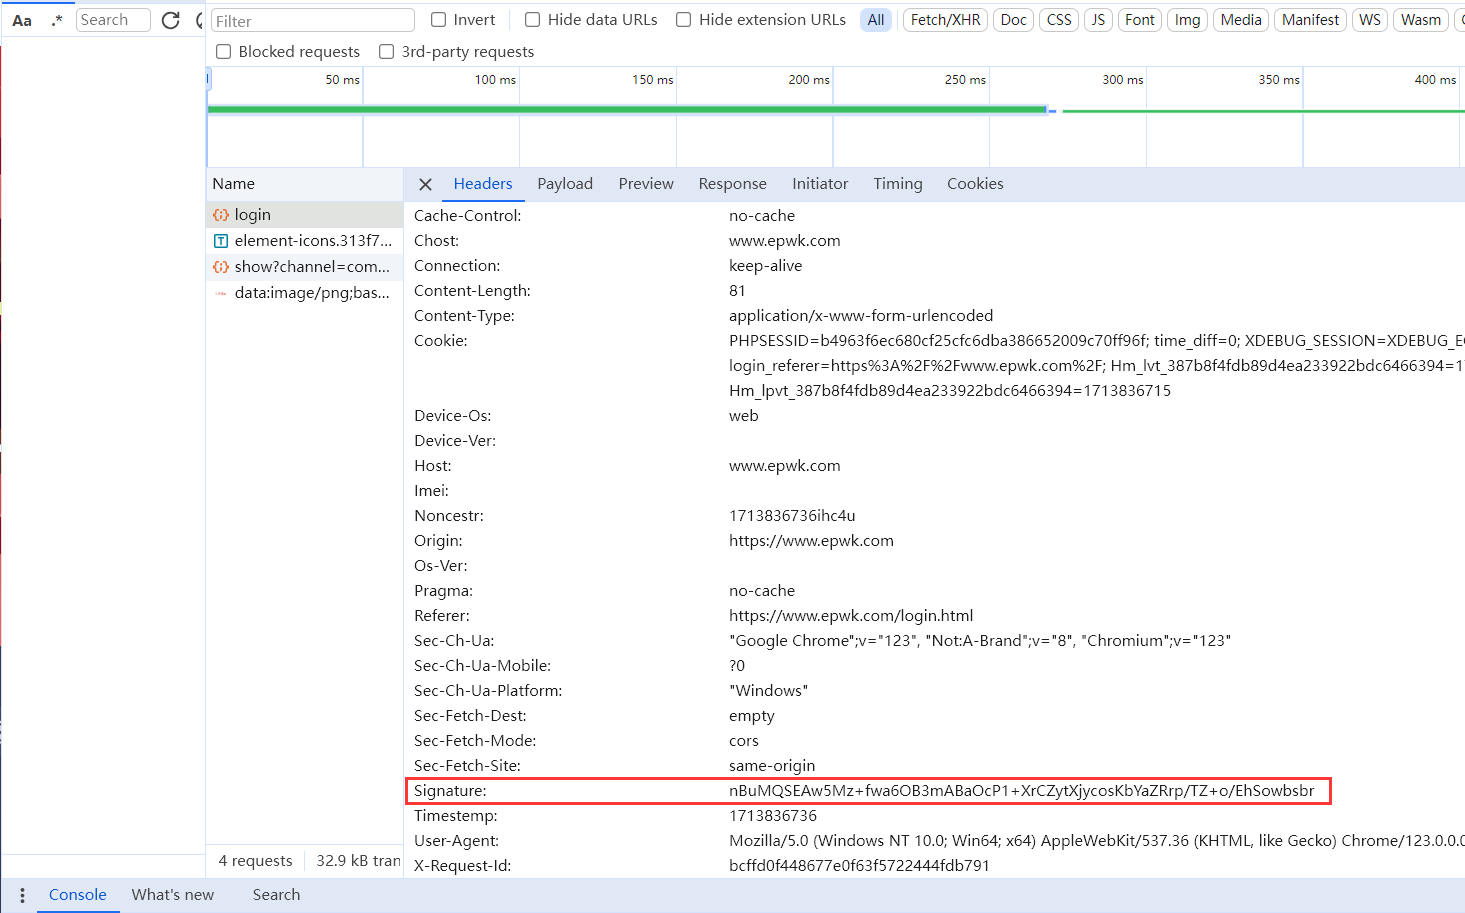The image size is (1465, 913).
Task: Filter by Font requests
Action: click(x=1139, y=20)
